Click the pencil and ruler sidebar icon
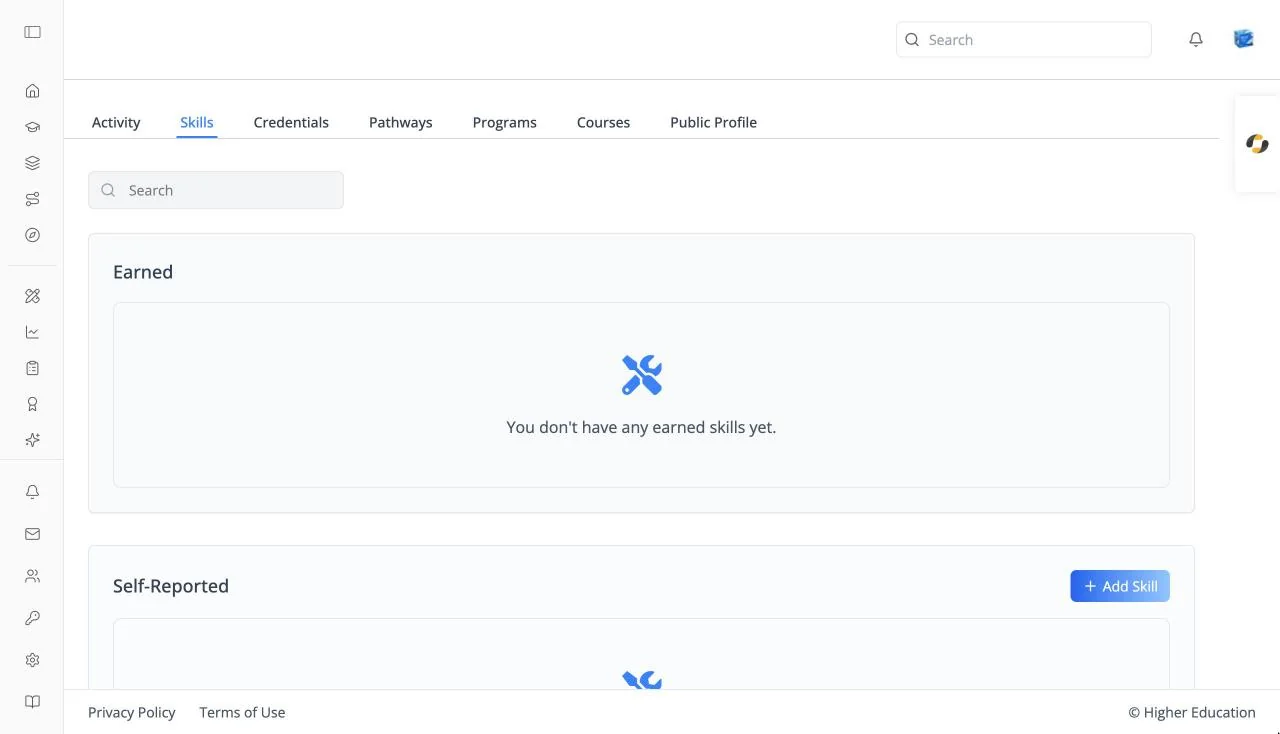Screen dimensions: 1280x734 pos(33,296)
